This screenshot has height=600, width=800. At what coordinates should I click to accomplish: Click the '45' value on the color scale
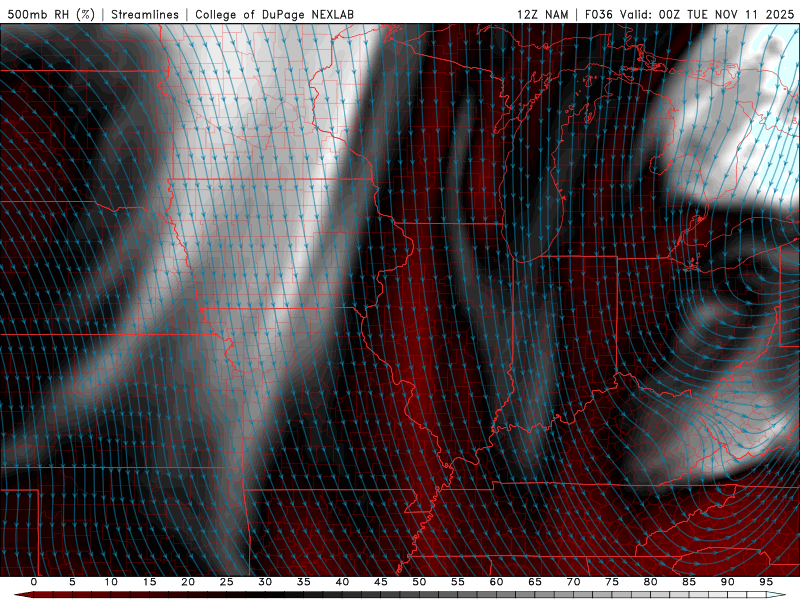(x=381, y=582)
